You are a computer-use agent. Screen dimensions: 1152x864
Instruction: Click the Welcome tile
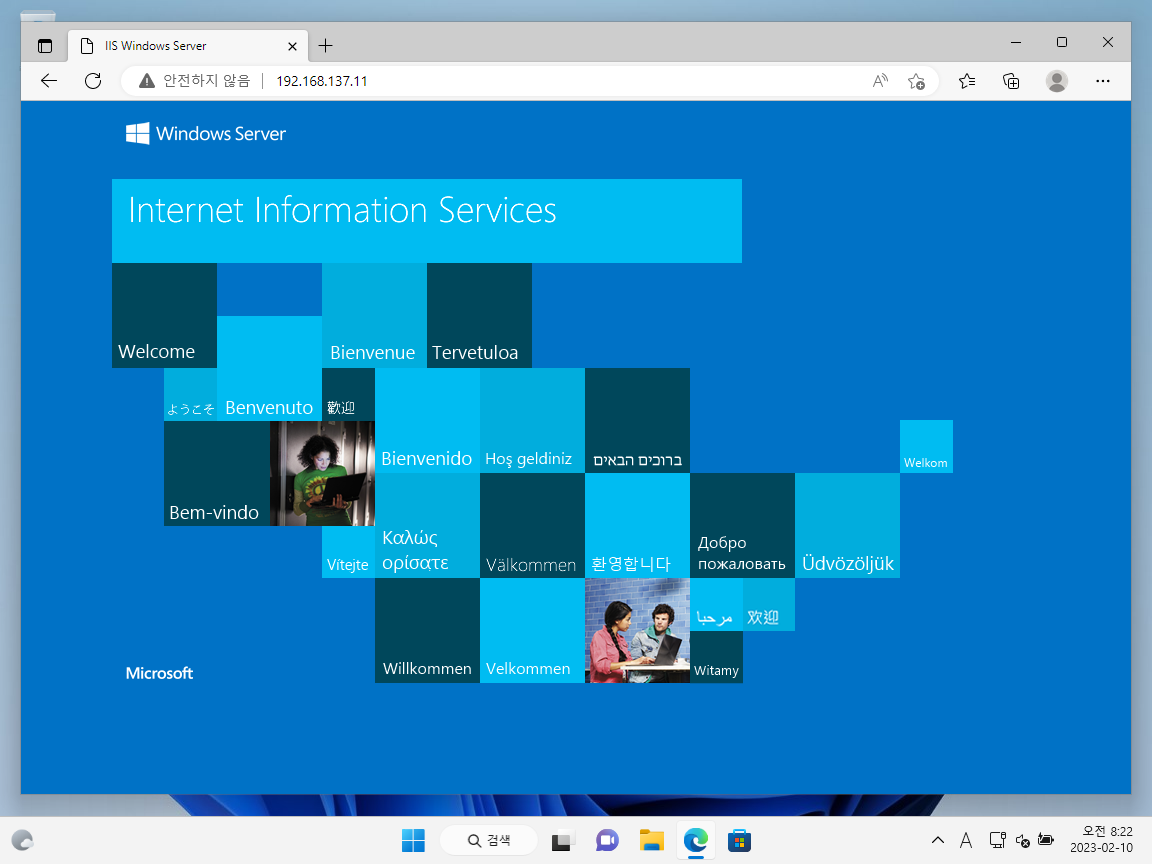[164, 315]
